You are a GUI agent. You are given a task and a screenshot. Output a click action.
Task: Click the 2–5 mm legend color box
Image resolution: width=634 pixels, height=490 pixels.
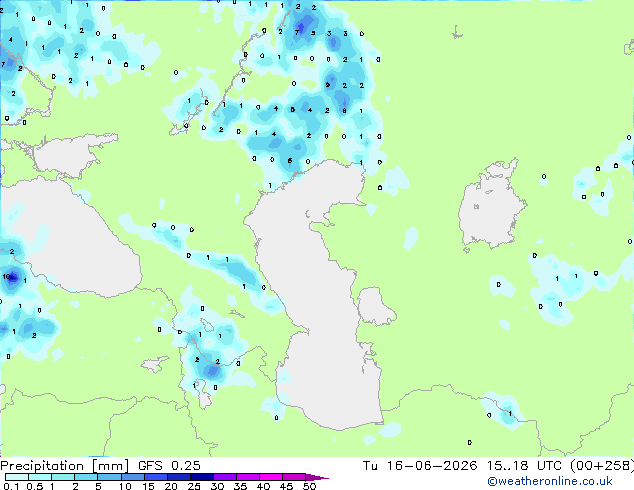(x=86, y=477)
